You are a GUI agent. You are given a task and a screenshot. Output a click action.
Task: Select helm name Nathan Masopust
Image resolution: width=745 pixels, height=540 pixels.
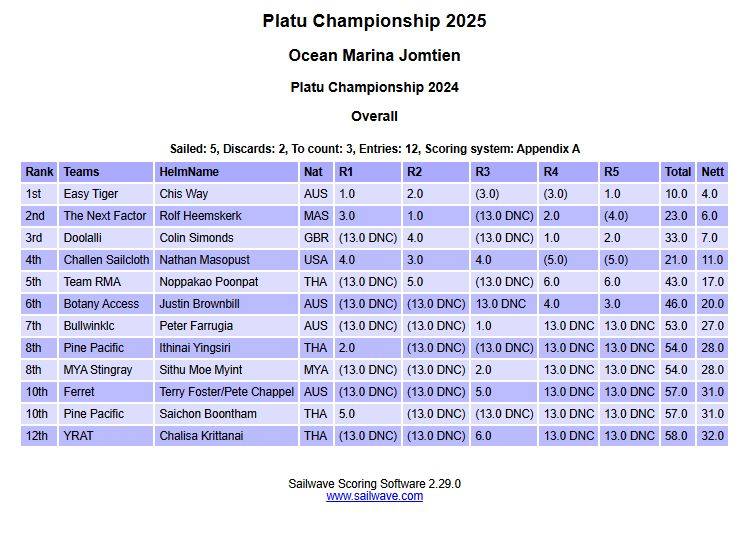(203, 260)
